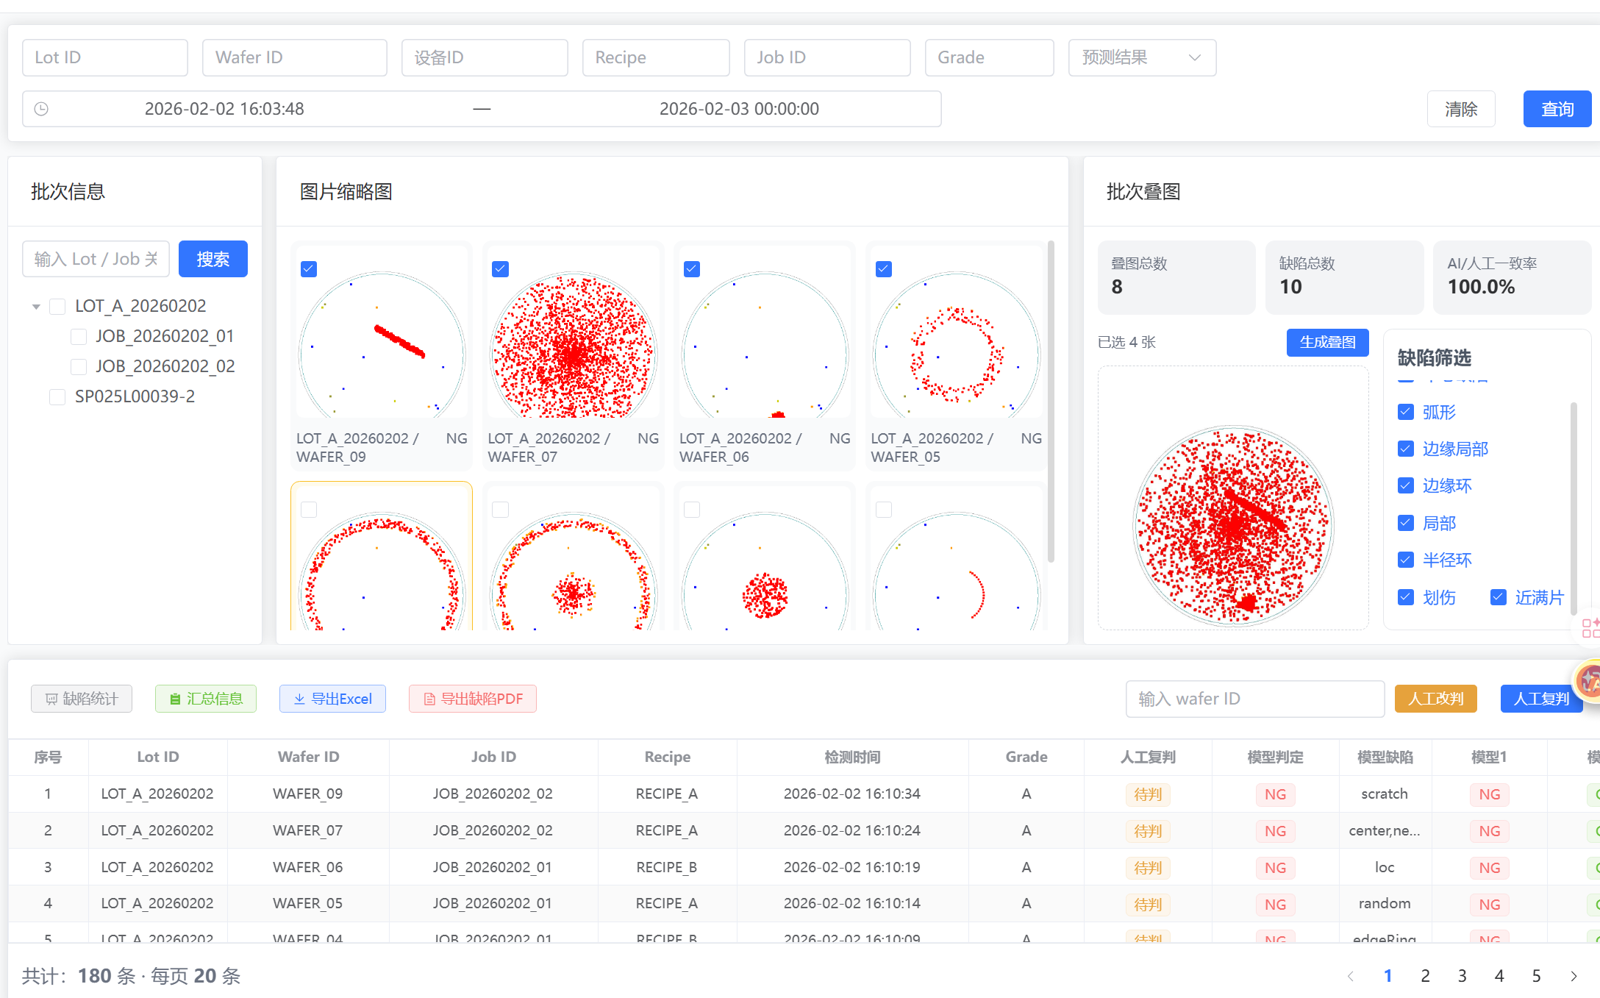Click the 清除 clear button
The image size is (1600, 998).
coord(1461,109)
